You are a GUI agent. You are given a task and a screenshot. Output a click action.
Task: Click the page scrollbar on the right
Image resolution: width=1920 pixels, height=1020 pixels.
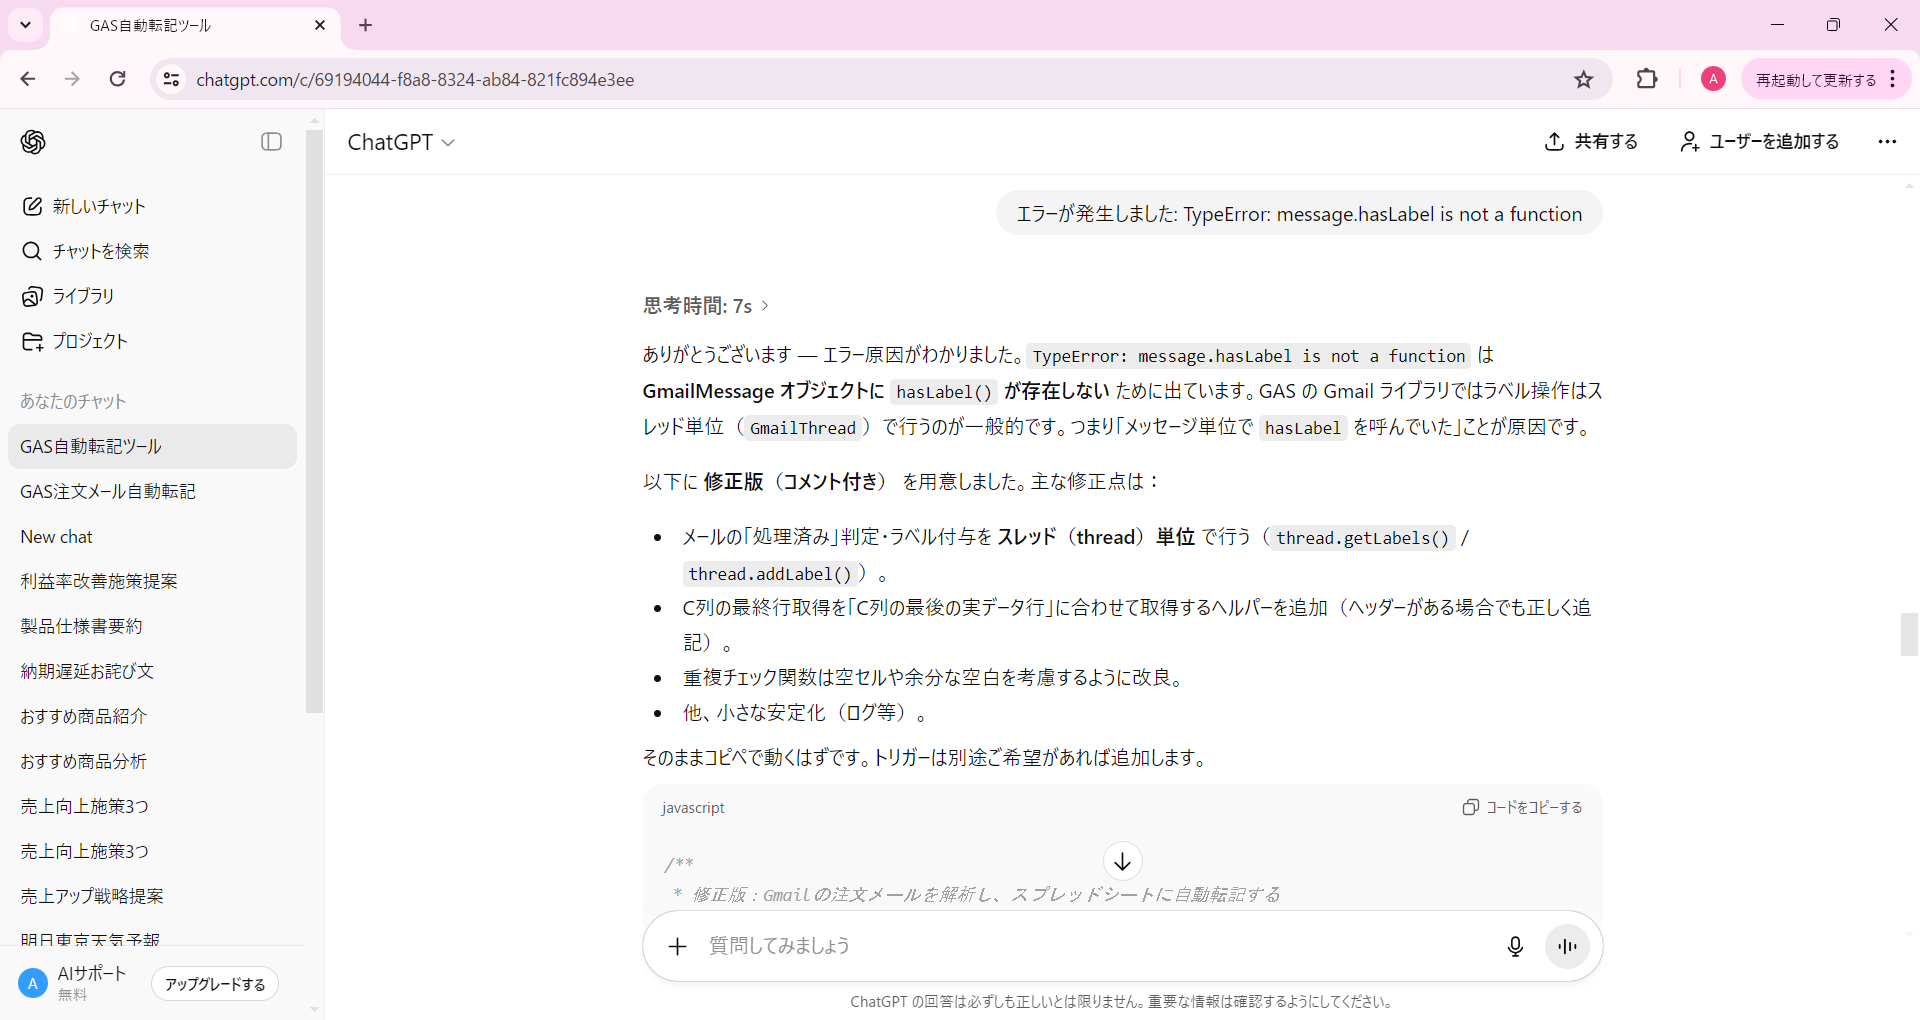(1908, 634)
